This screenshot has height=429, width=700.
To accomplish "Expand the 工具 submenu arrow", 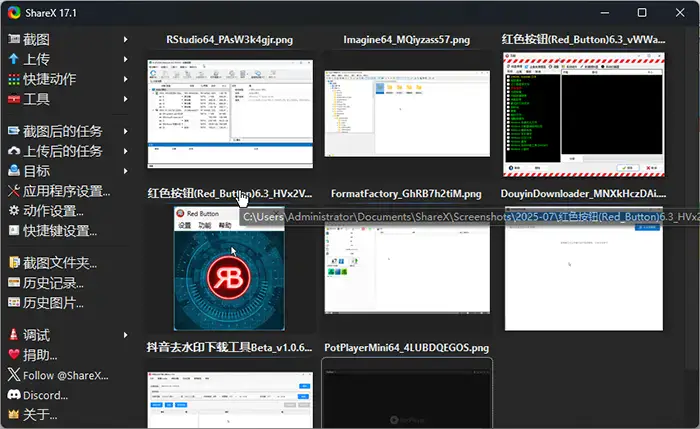I will coord(125,99).
